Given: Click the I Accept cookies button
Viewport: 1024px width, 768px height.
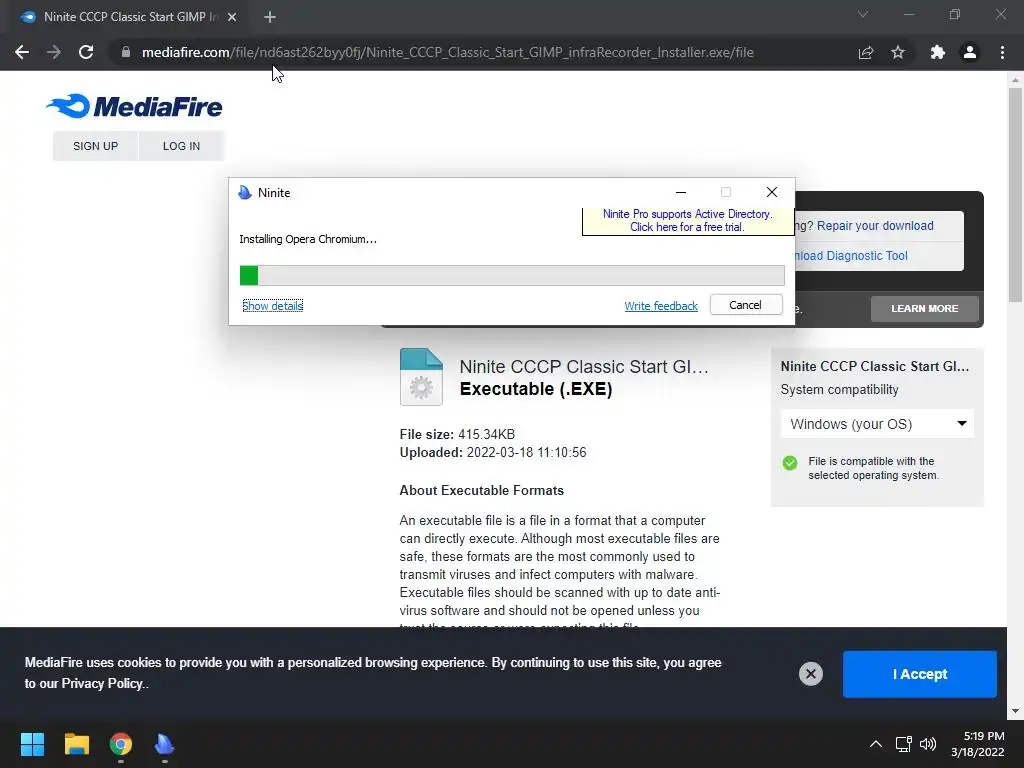Looking at the screenshot, I should coord(920,674).
